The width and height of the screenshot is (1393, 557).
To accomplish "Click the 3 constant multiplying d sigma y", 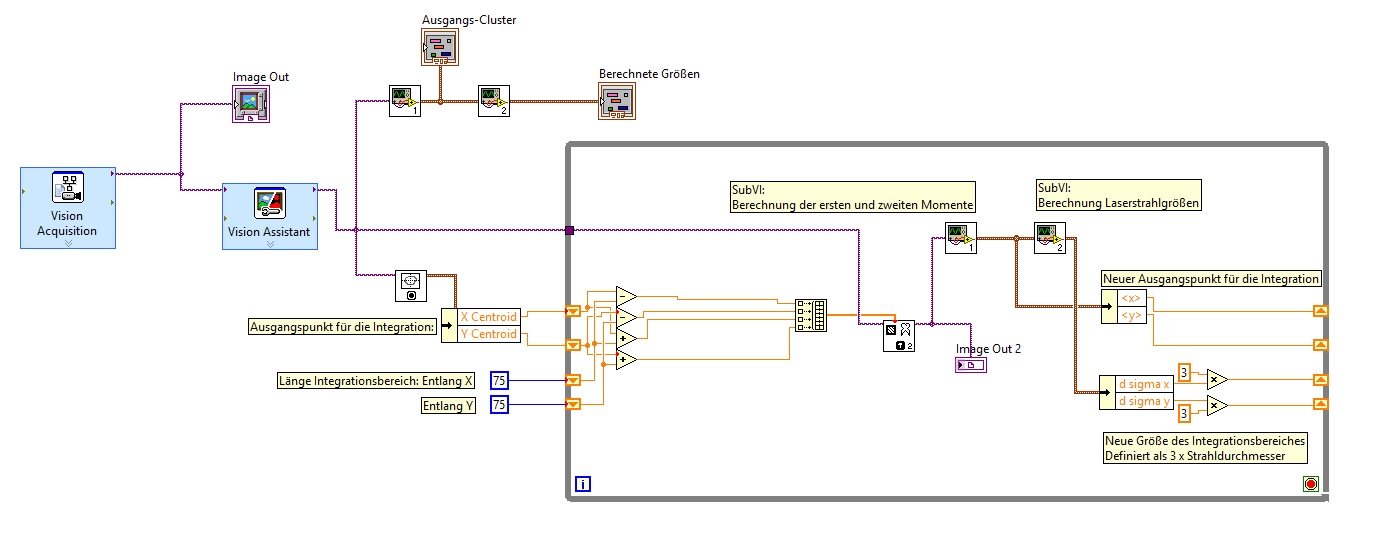I will coord(1184,412).
